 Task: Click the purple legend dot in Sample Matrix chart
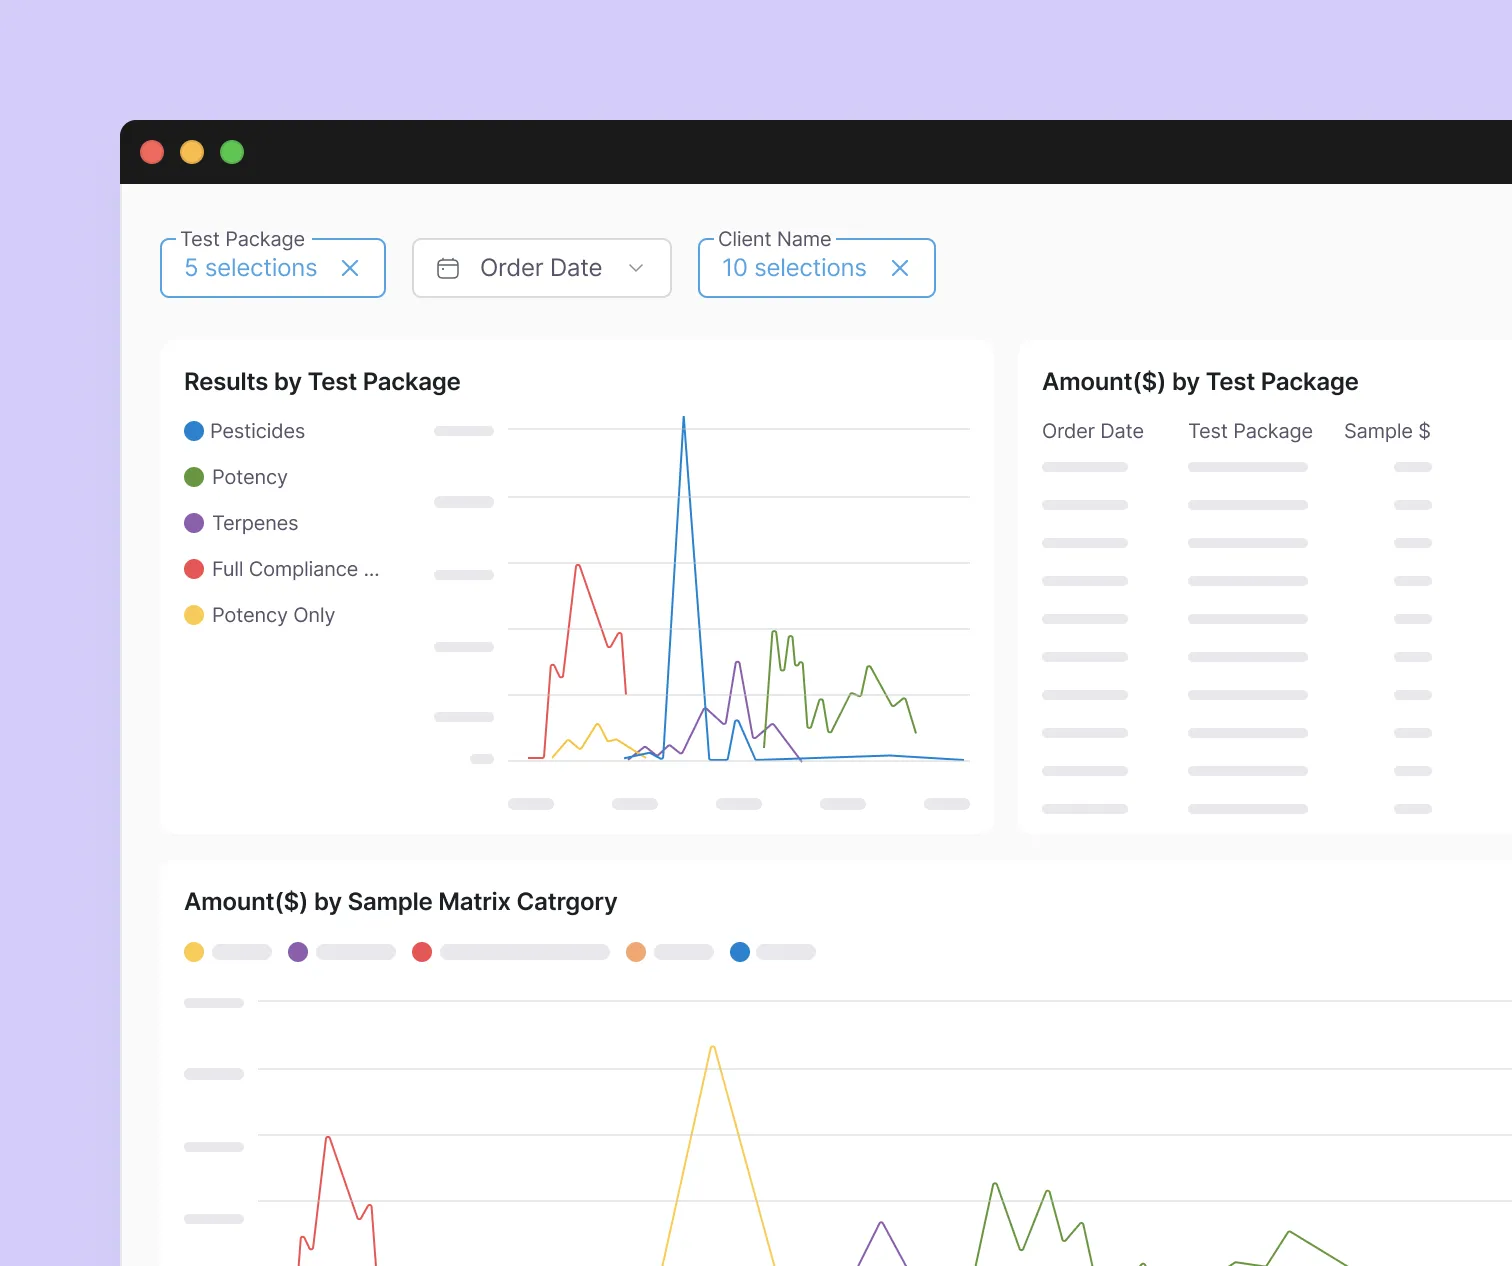click(x=298, y=952)
